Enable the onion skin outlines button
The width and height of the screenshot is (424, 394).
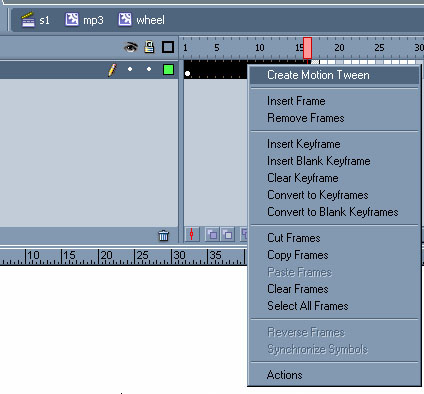click(228, 234)
